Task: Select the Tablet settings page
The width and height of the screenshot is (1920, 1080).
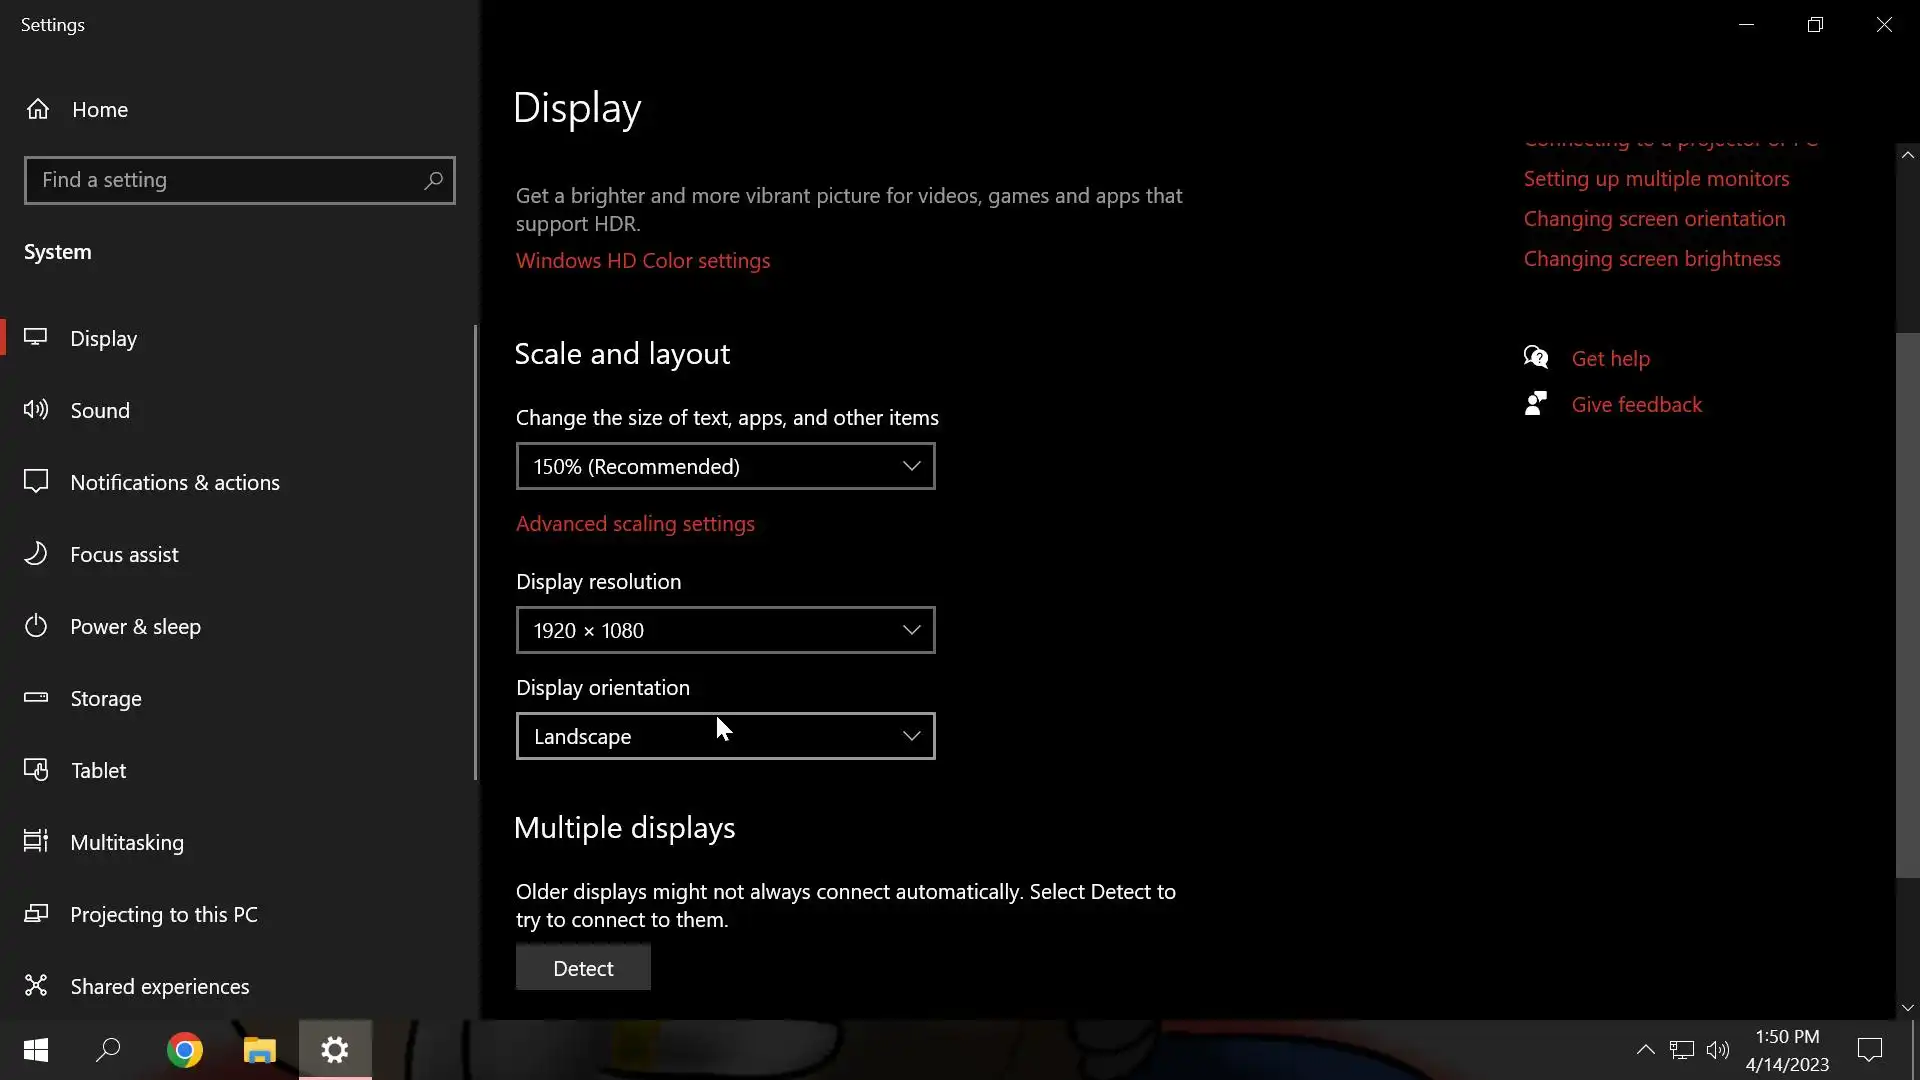Action: [98, 770]
